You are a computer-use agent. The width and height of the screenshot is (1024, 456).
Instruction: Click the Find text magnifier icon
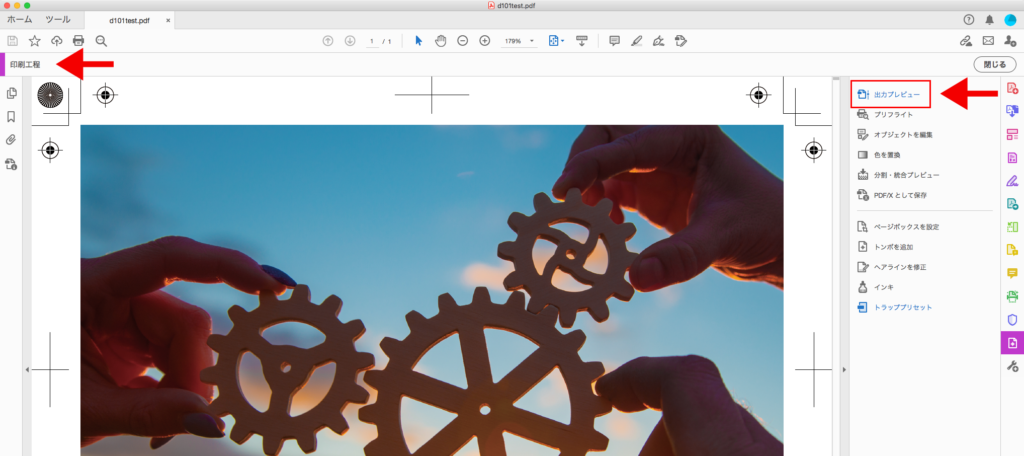(x=101, y=41)
